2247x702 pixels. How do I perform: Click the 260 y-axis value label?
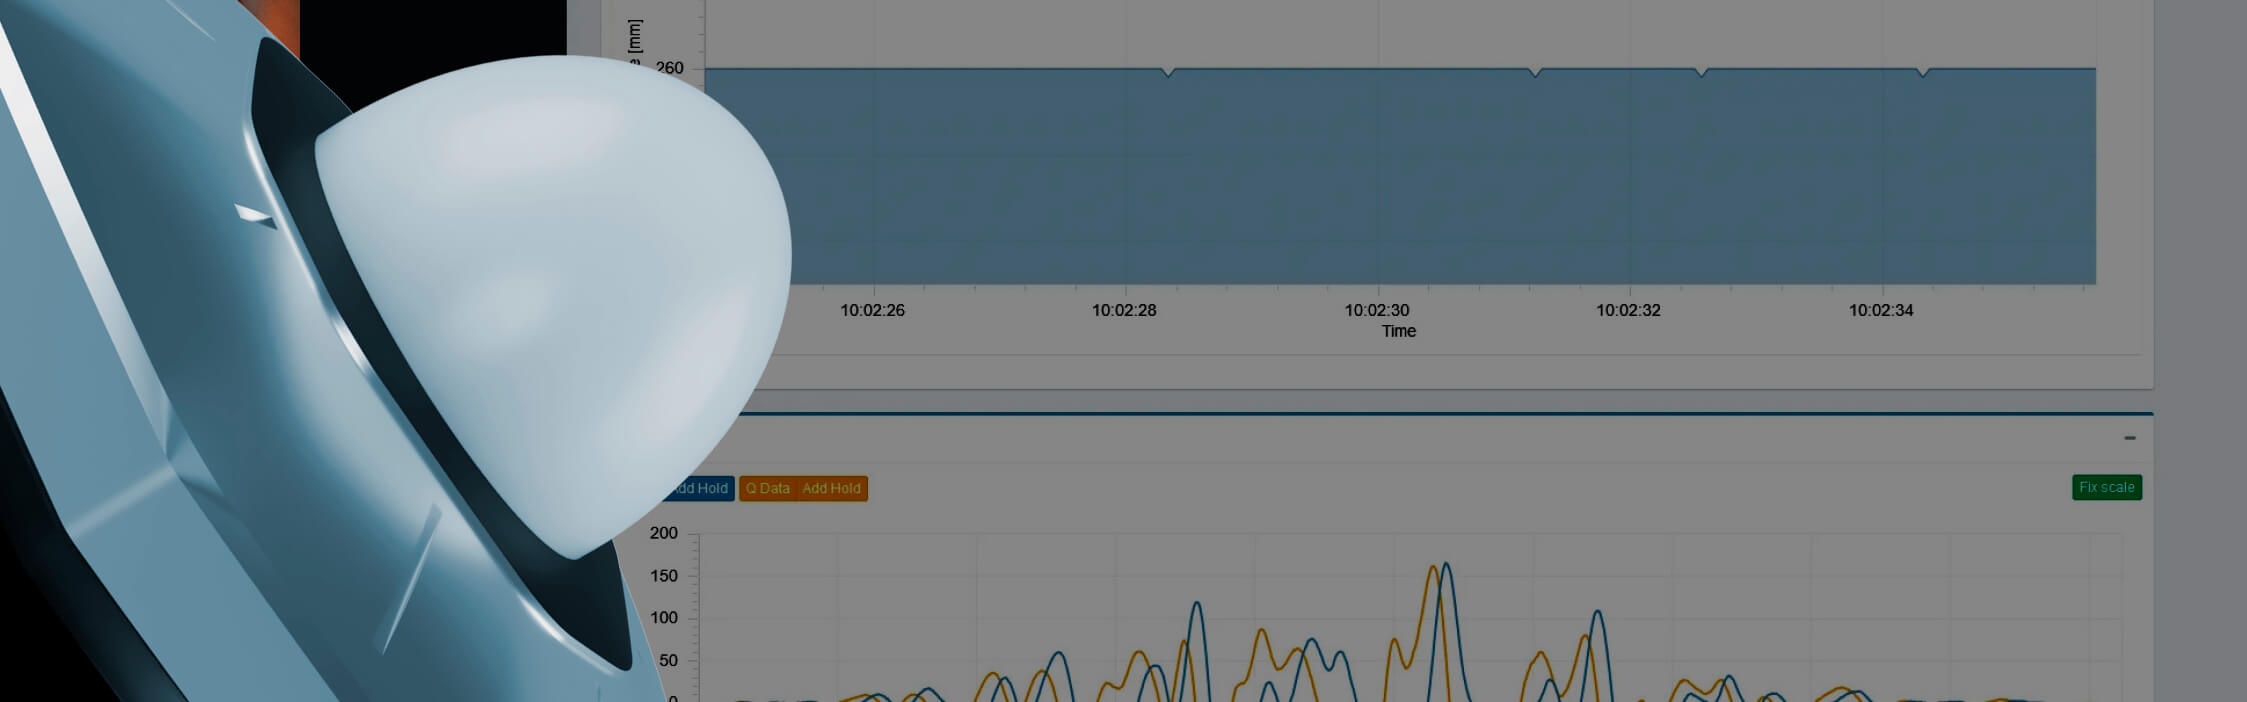(669, 68)
